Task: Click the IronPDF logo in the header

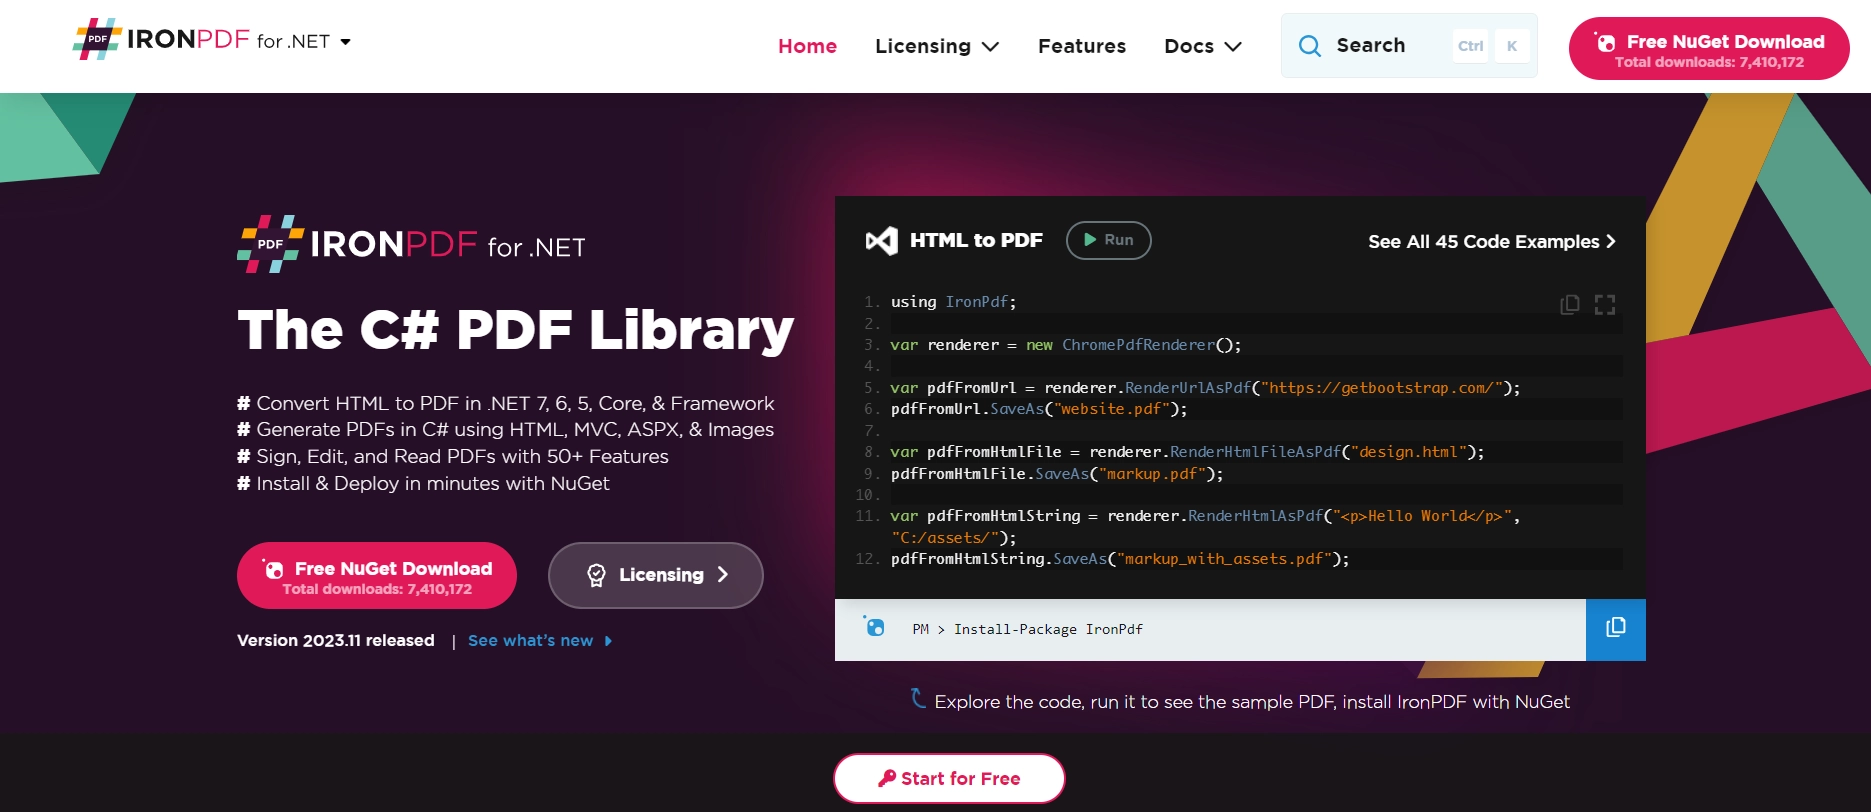Action: [x=160, y=40]
